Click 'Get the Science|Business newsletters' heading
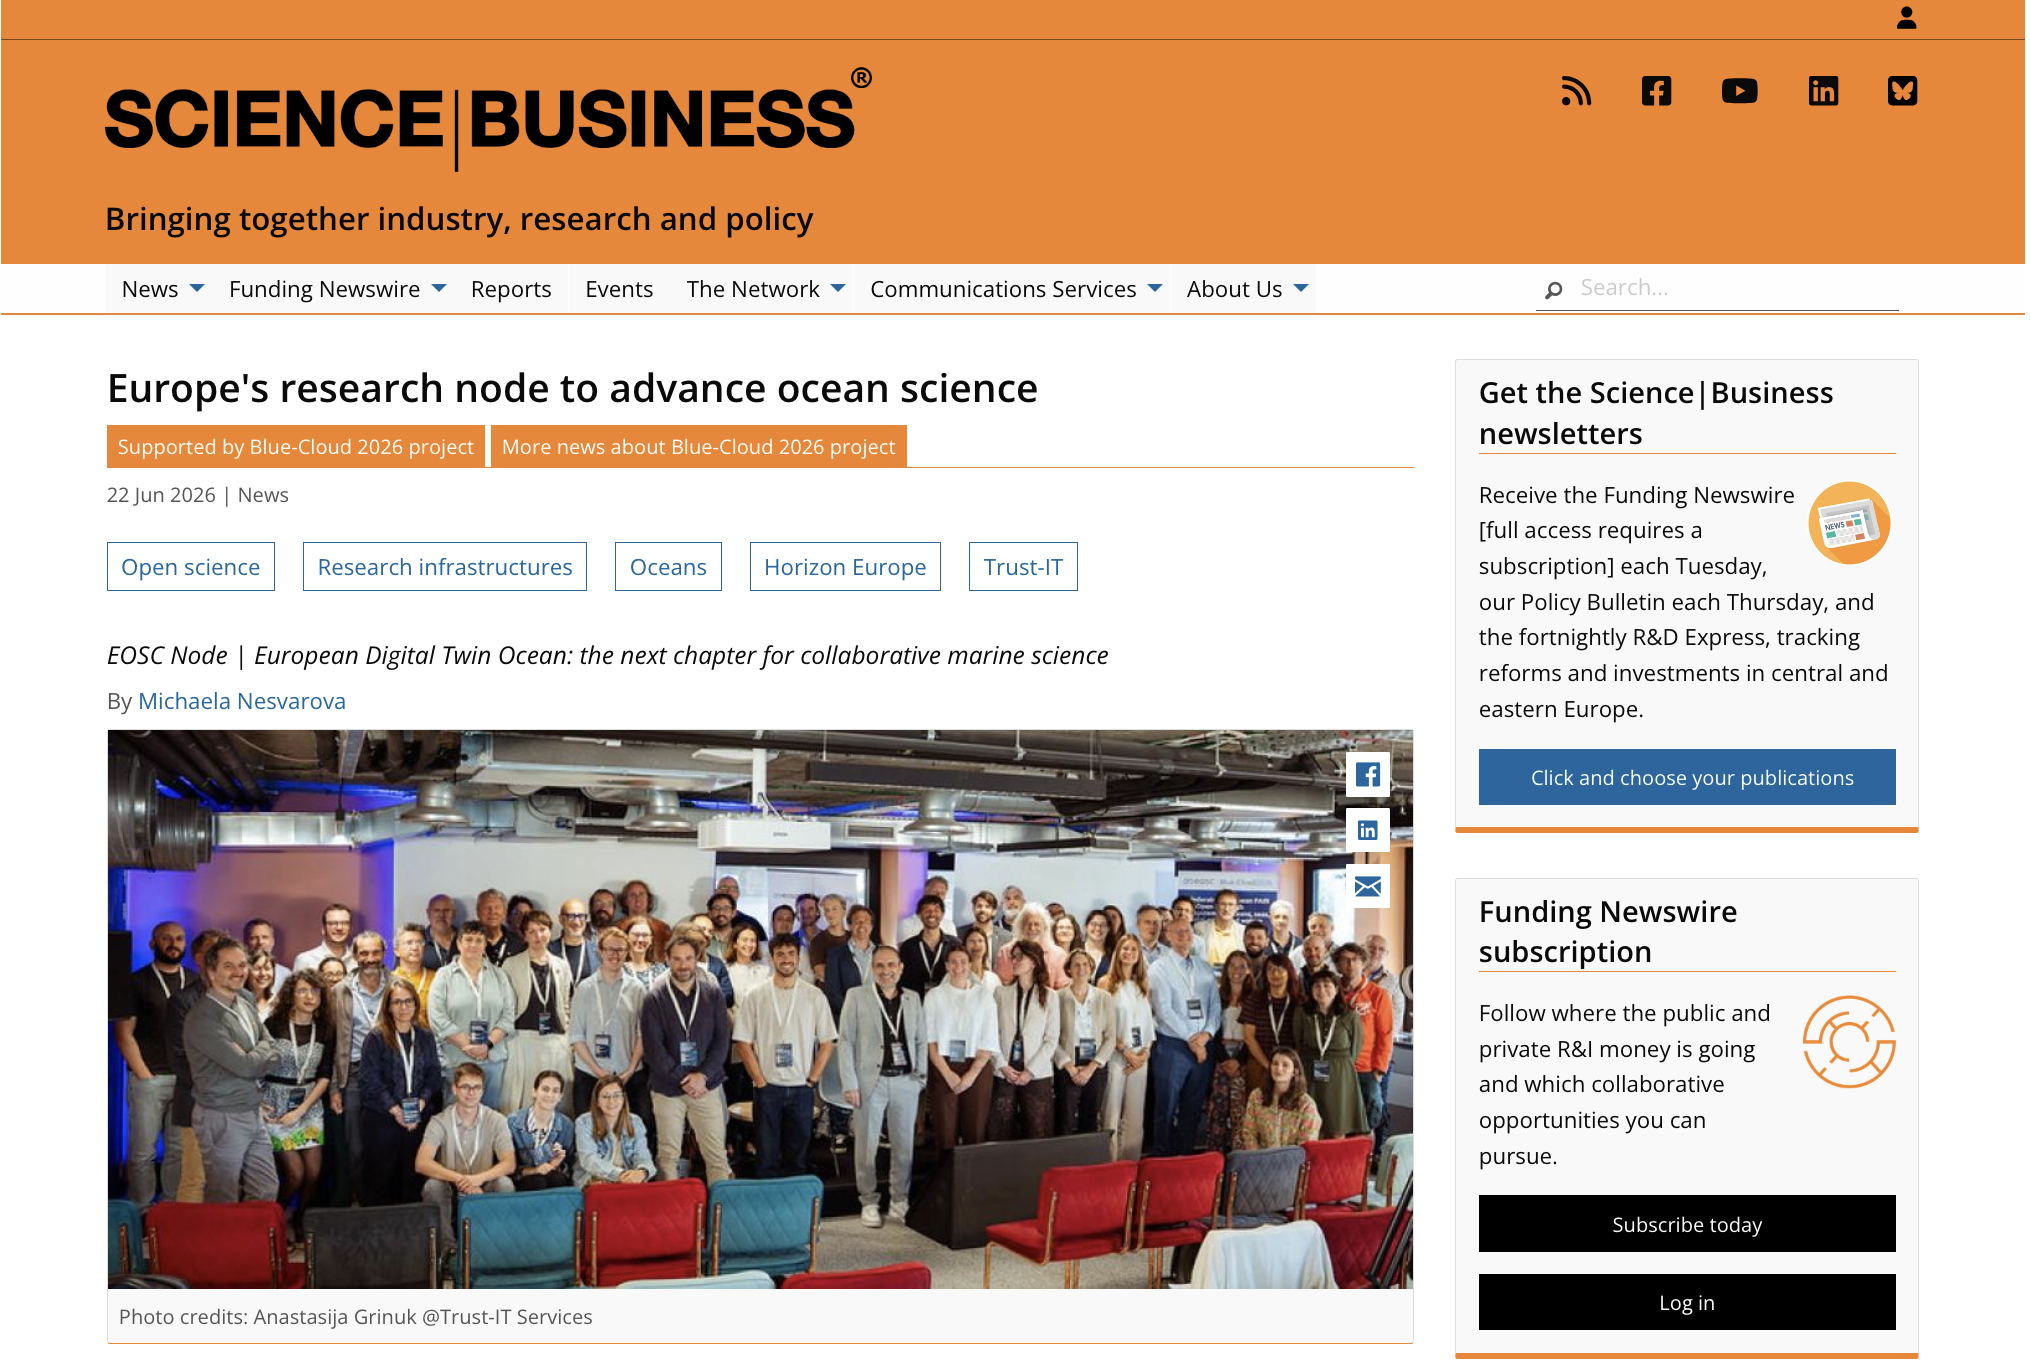 (1656, 413)
